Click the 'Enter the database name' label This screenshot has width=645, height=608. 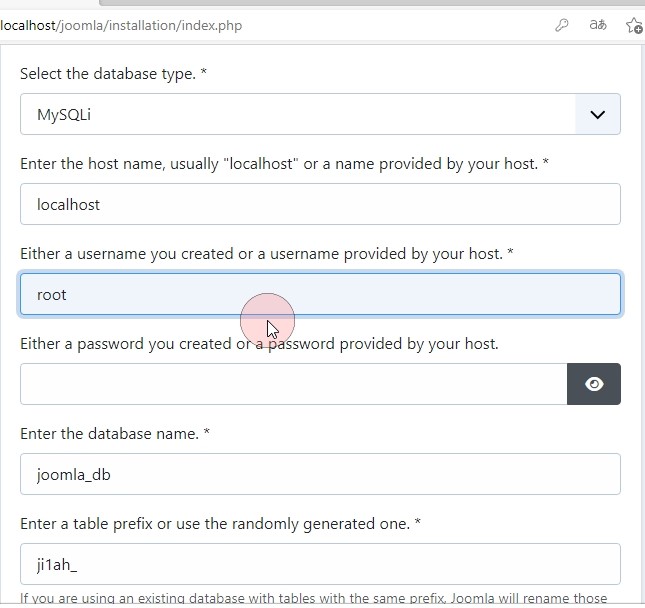pos(115,434)
